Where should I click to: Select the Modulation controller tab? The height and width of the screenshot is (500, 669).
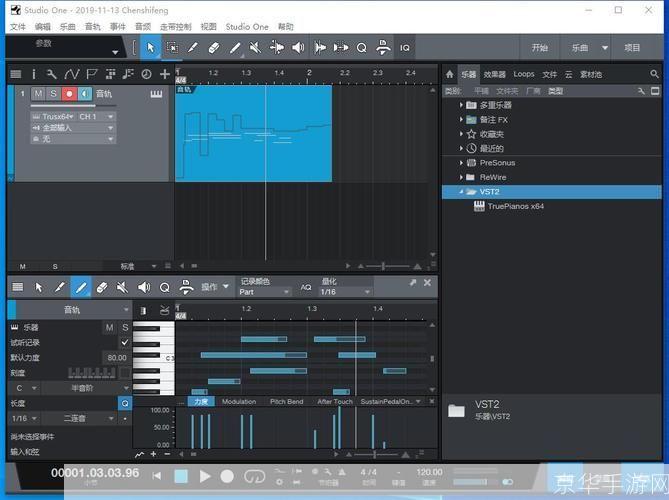tap(239, 401)
